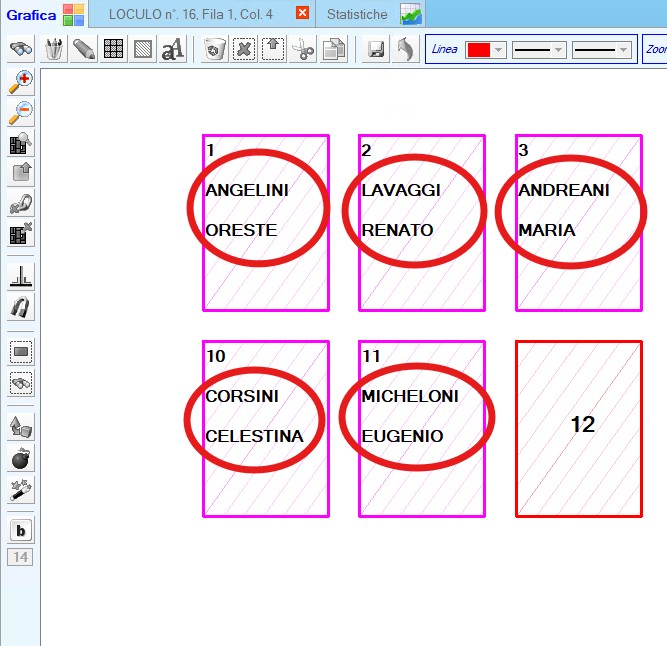
Task: Select the magnet snap tool
Action: click(x=20, y=307)
